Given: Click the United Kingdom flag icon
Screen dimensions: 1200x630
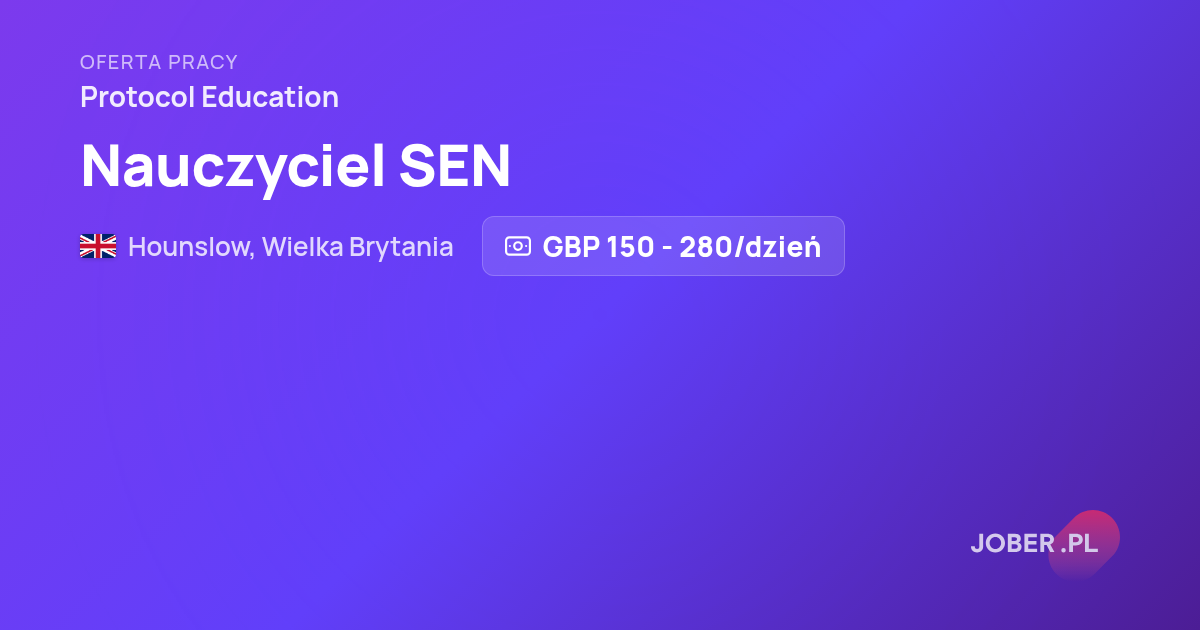Looking at the screenshot, I should tap(98, 246).
